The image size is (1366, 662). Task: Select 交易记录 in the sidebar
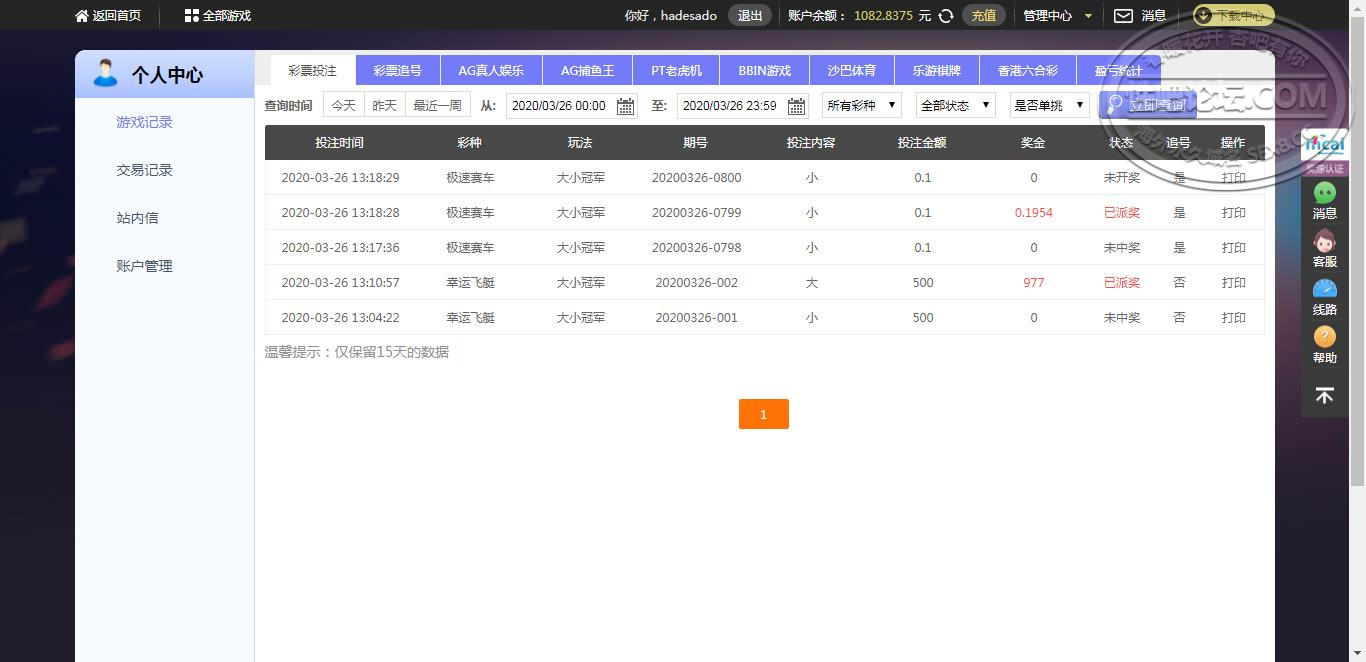tap(144, 170)
